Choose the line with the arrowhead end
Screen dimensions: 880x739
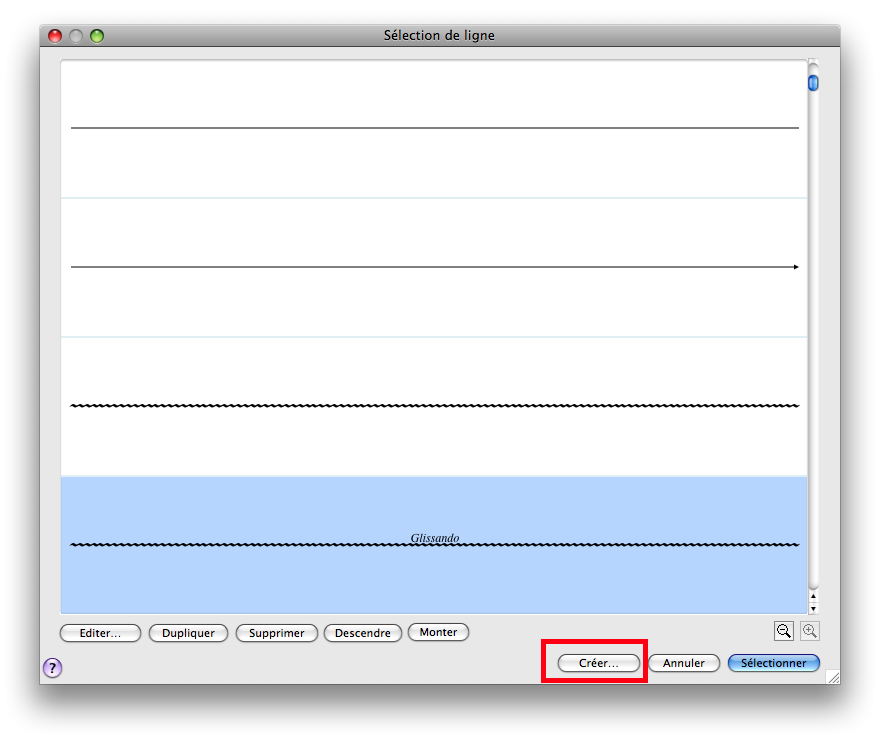[434, 267]
